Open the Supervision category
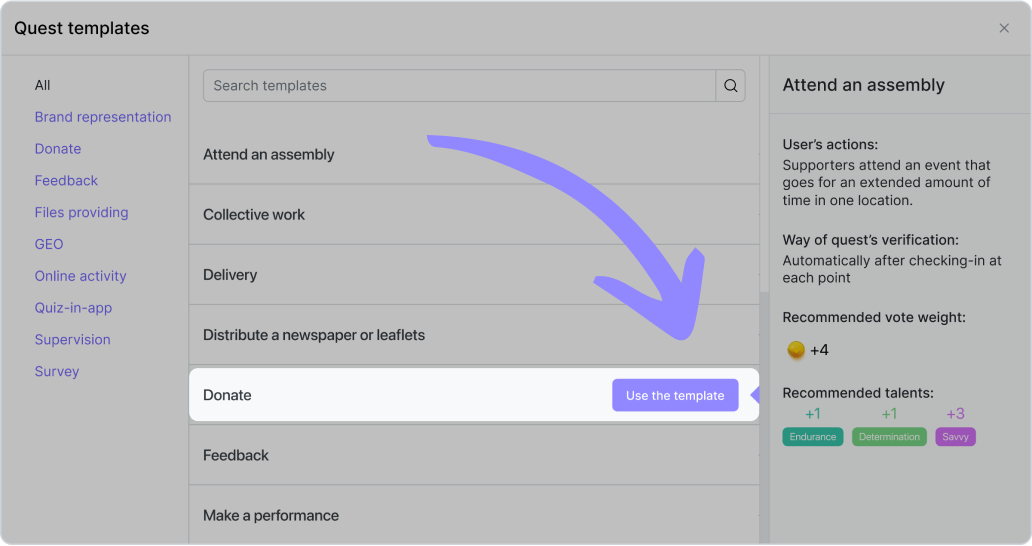The width and height of the screenshot is (1032, 546). [x=72, y=340]
